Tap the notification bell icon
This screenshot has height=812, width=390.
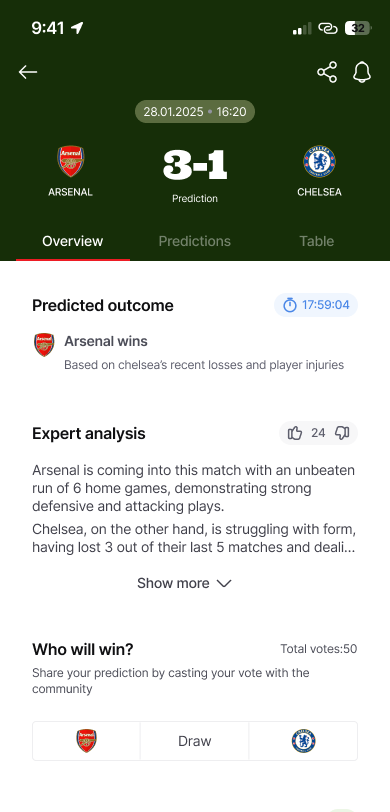(x=362, y=72)
